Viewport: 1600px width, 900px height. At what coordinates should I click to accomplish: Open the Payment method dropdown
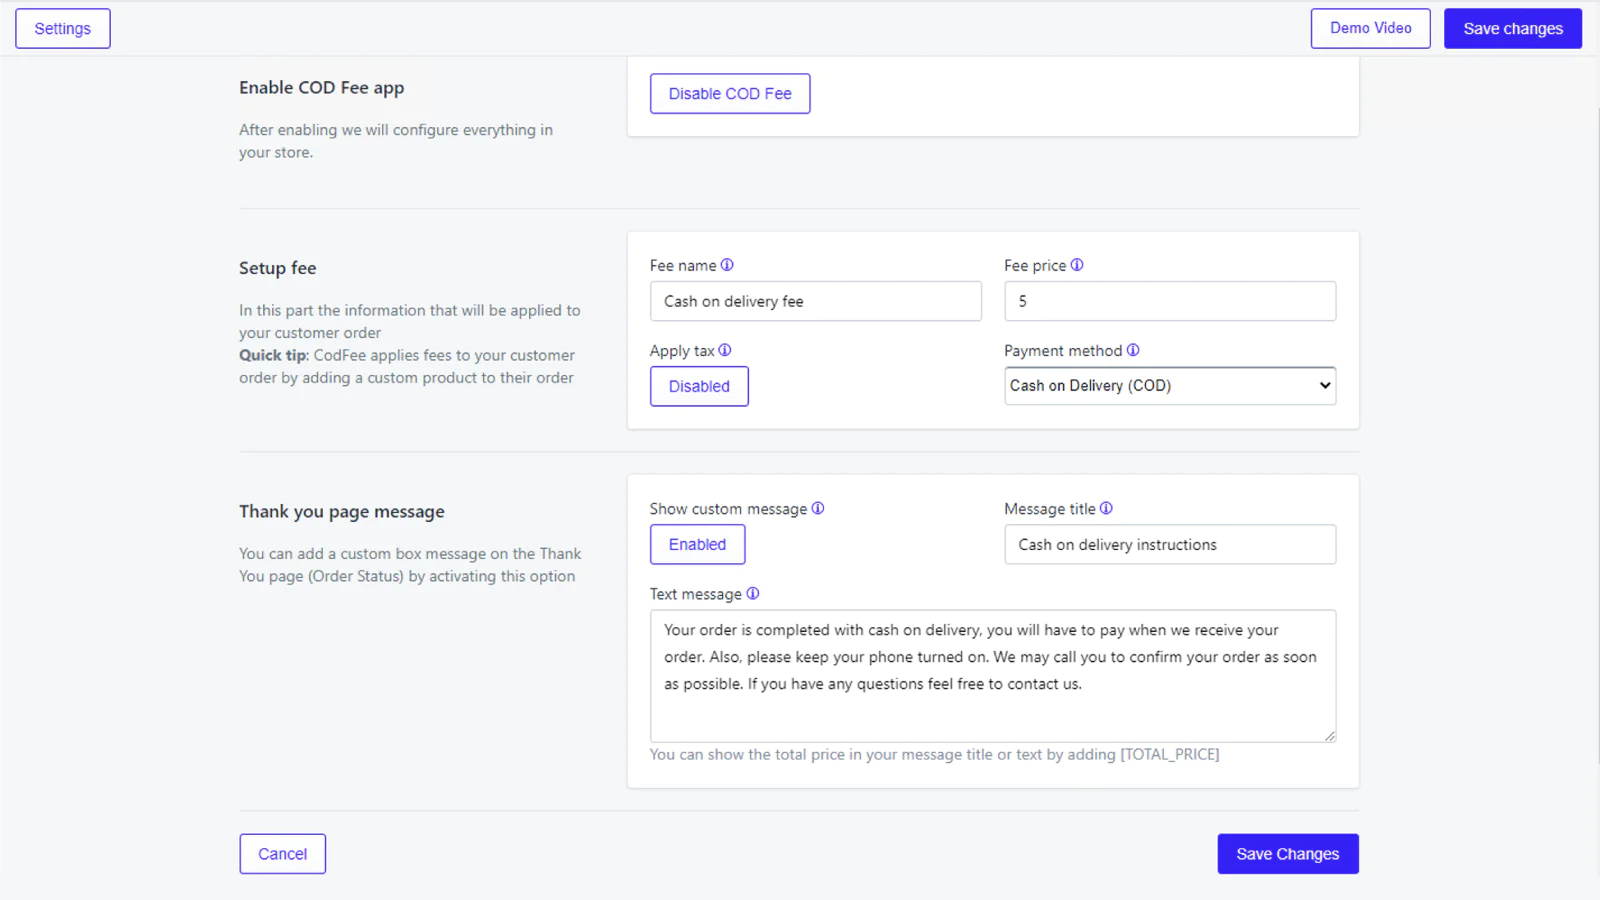(1169, 386)
